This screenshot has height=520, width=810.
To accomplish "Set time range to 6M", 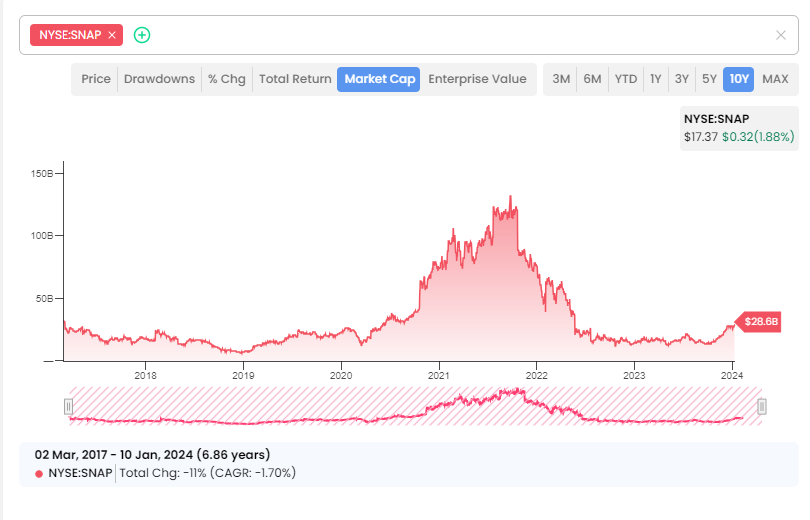I will (592, 79).
